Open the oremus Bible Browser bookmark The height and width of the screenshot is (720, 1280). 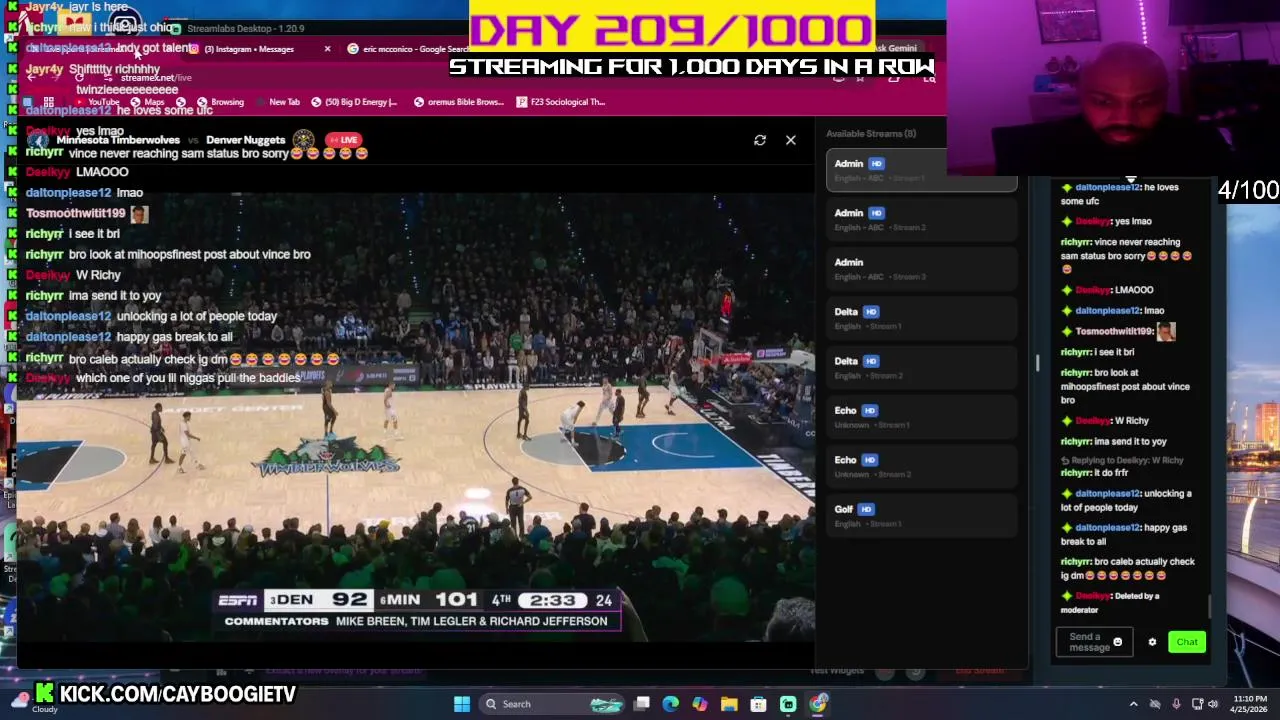[459, 102]
